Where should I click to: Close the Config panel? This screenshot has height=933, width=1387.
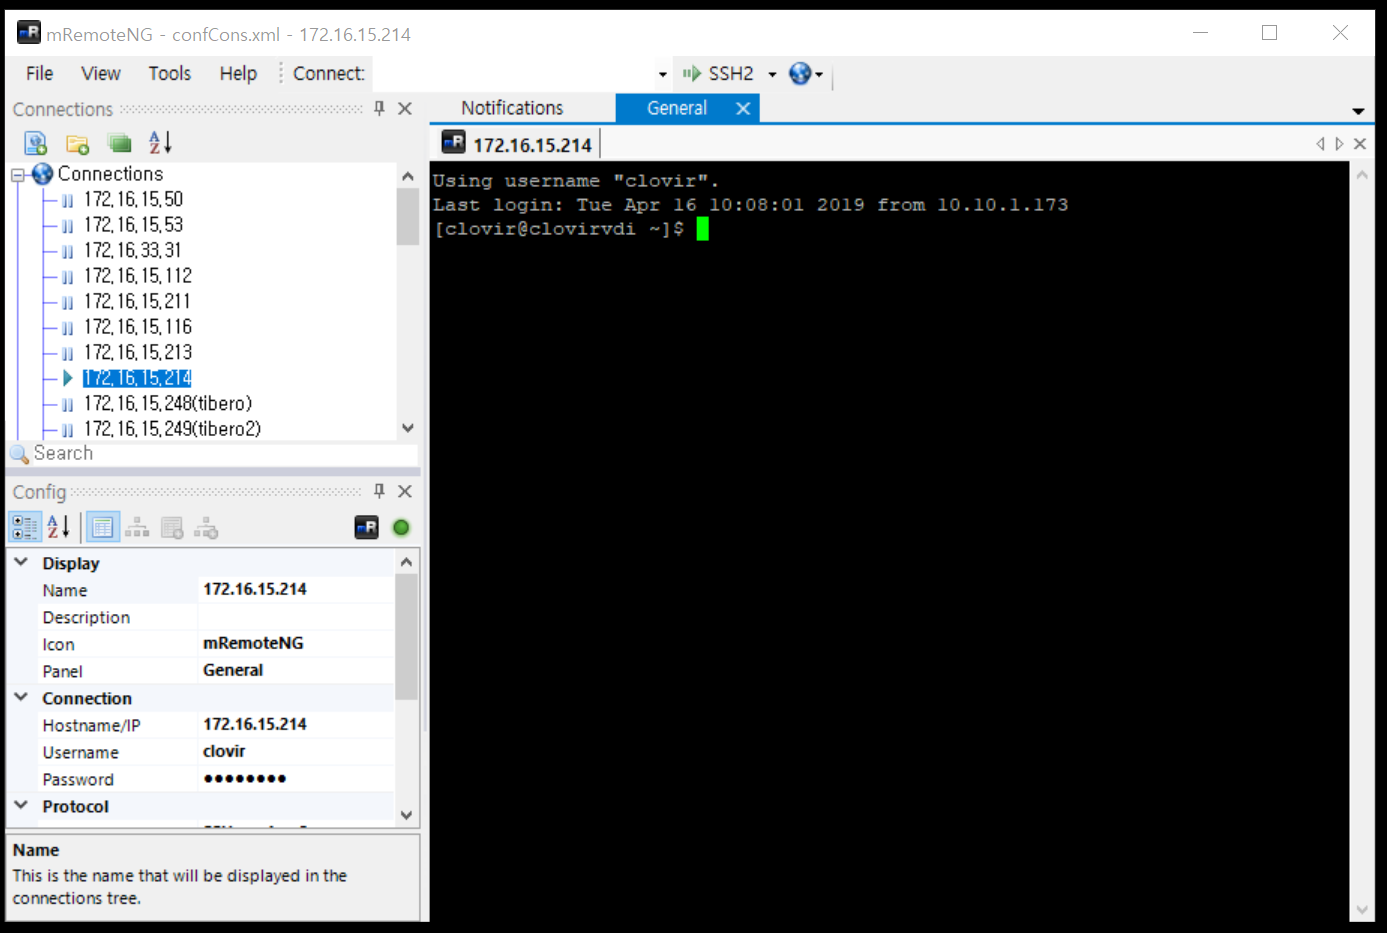[x=405, y=490]
